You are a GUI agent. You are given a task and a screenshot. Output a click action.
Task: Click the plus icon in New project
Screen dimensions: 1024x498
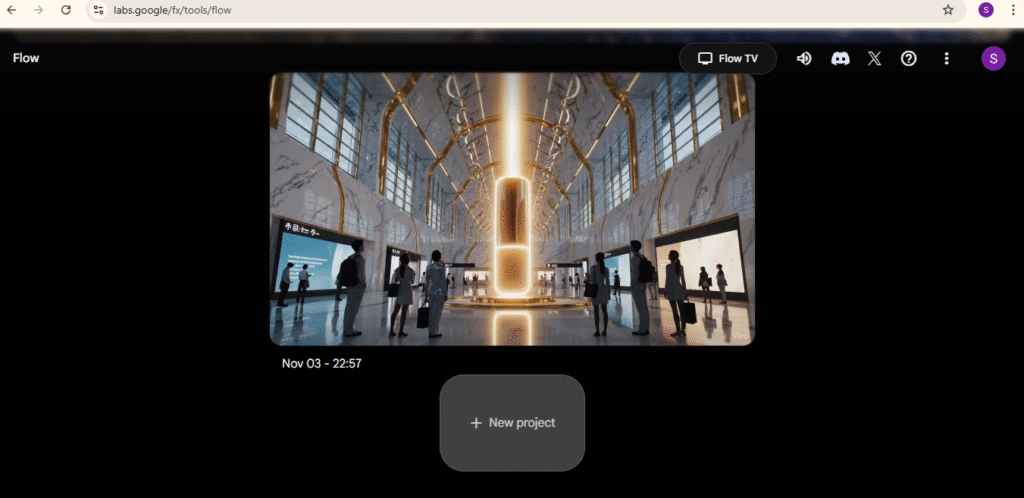click(476, 423)
